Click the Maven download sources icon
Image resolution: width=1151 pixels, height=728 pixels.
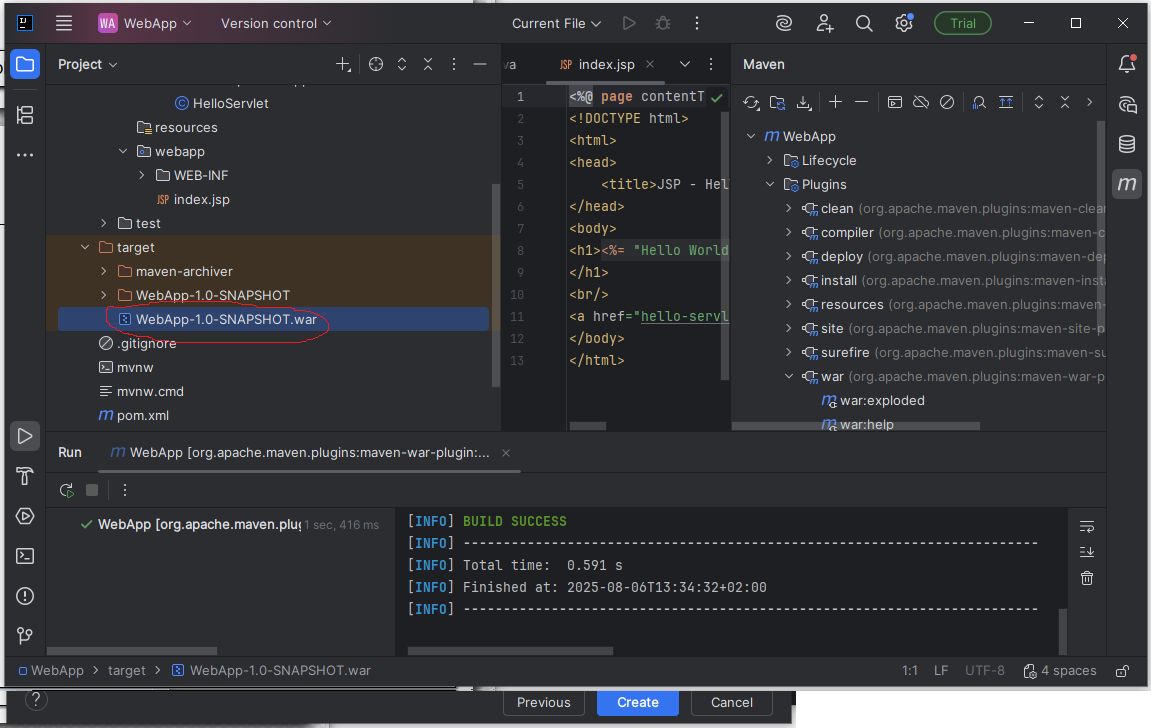coord(804,102)
